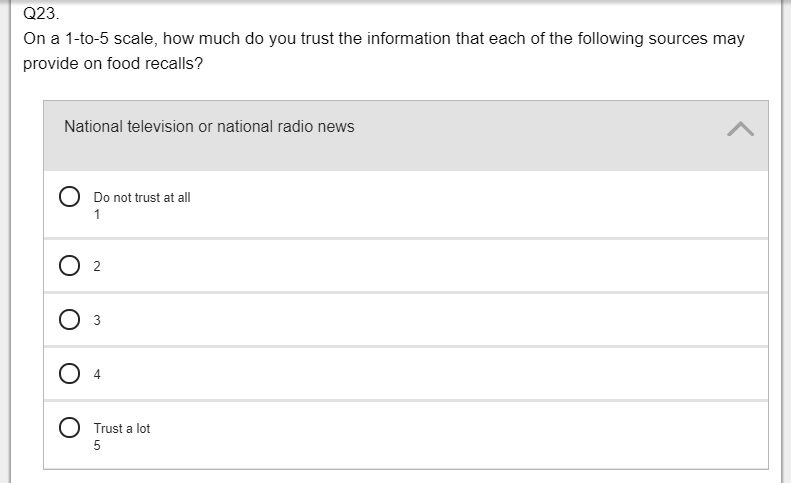Click the number 1 under "Do not trust at all"

[x=97, y=214]
